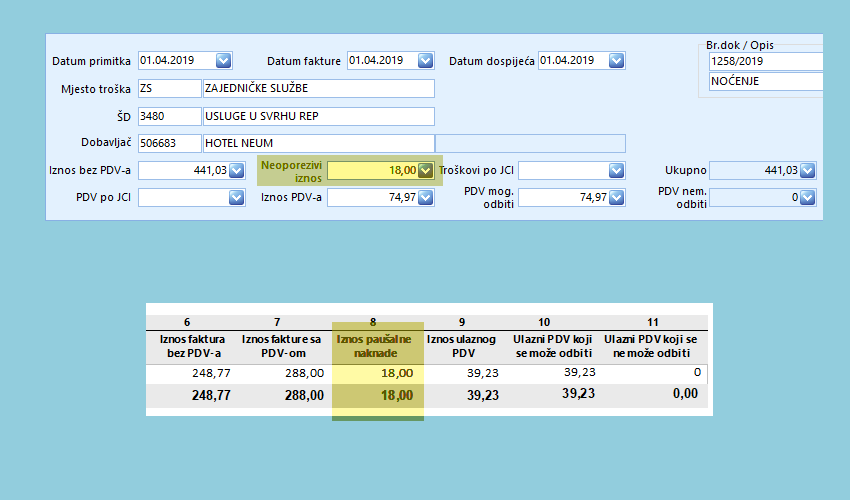The image size is (850, 500).
Task: Select column header Iznos fakture sa PDV-om
Action: 281,346
